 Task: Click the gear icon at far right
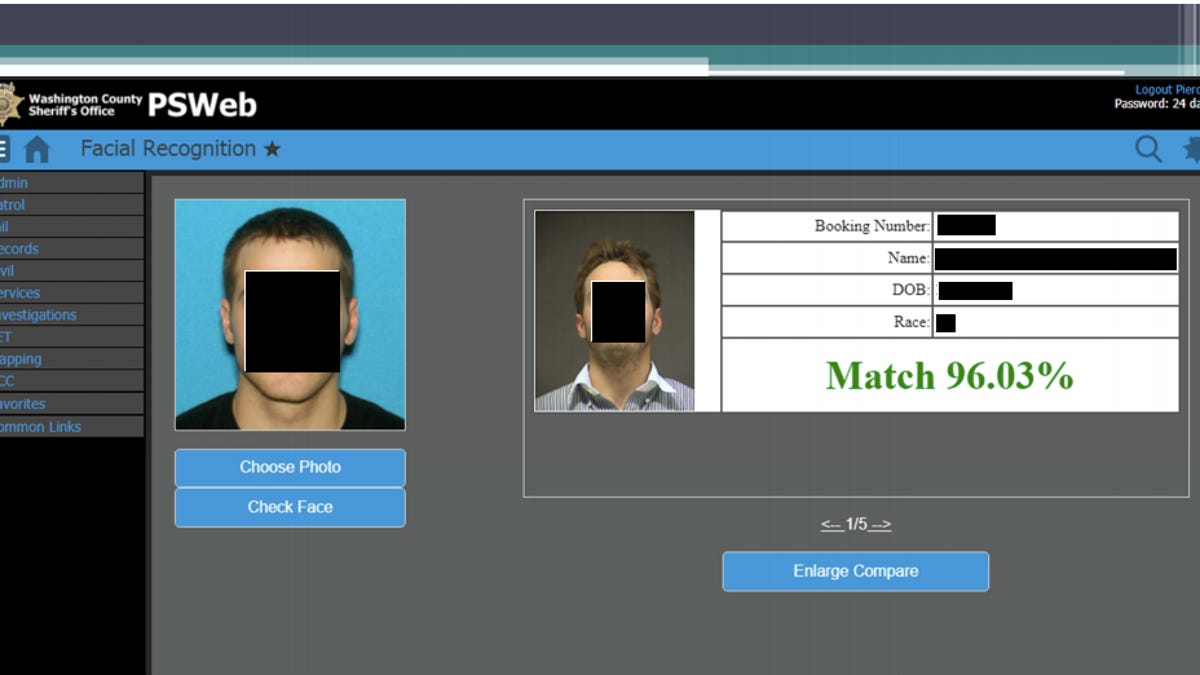coord(1191,150)
